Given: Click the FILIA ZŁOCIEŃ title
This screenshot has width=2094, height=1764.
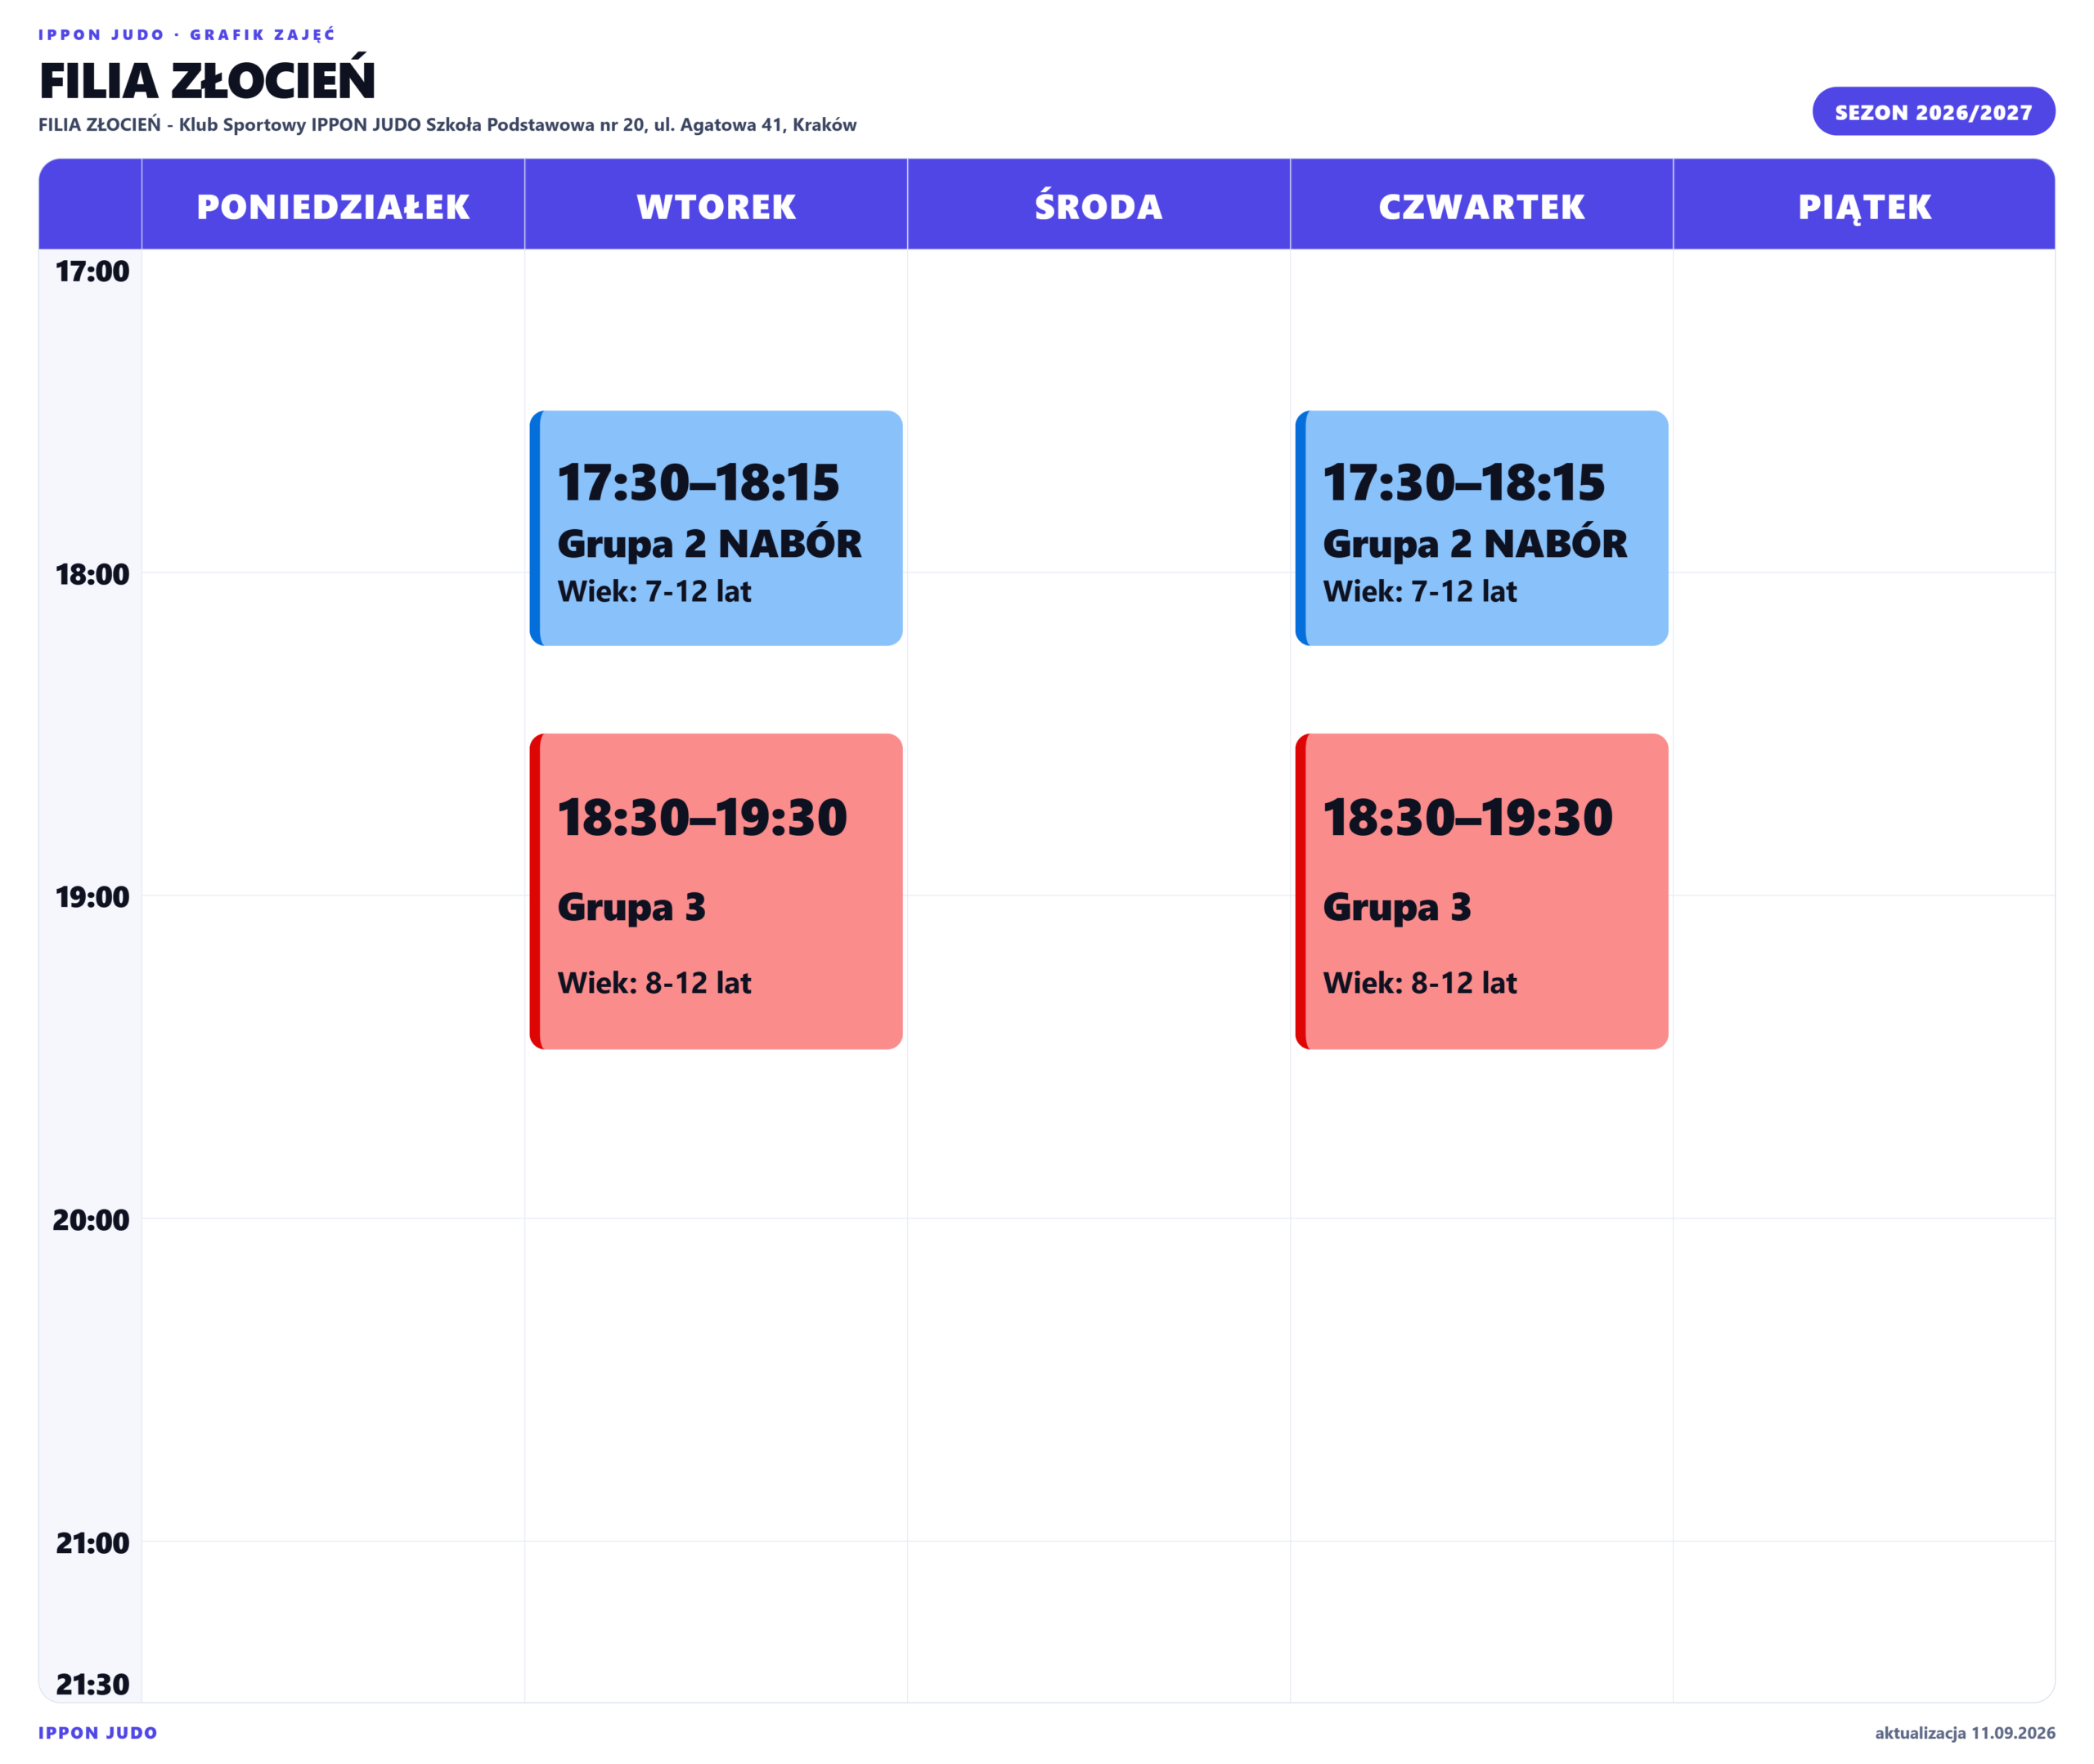Looking at the screenshot, I should coord(207,80).
